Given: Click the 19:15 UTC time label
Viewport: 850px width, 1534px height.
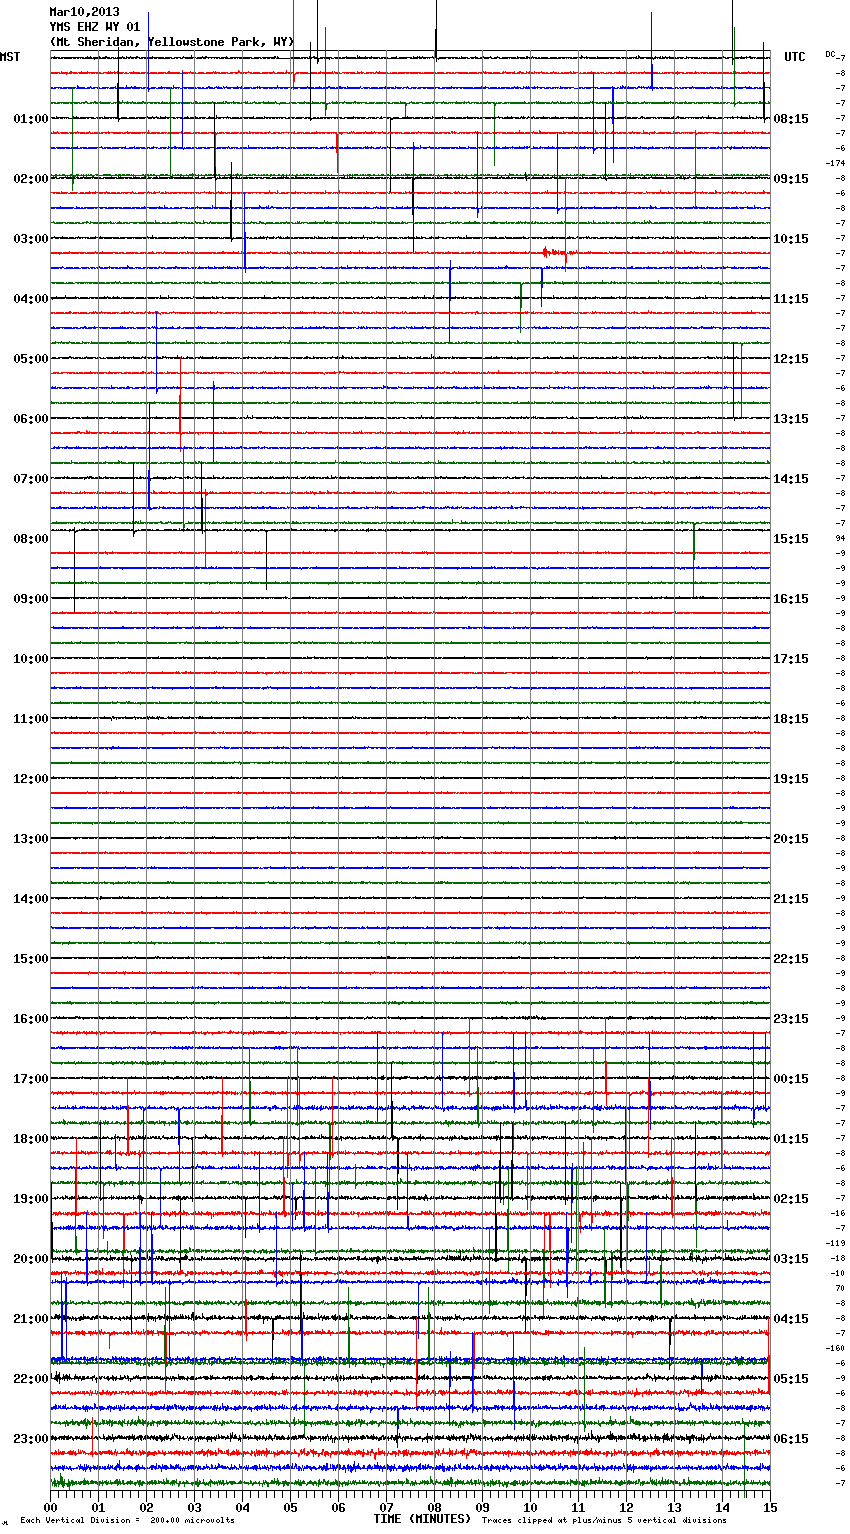Looking at the screenshot, I should pyautogui.click(x=791, y=779).
